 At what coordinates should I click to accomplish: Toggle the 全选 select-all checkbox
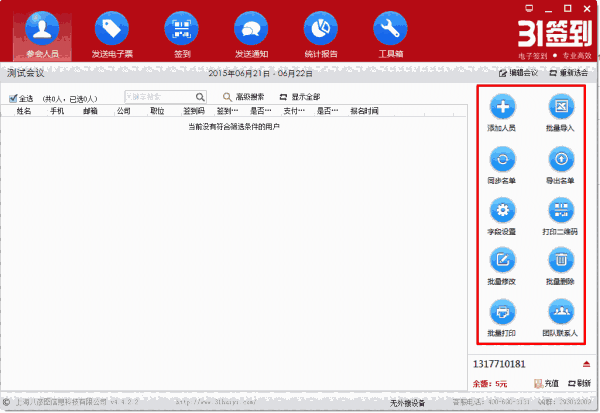click(13, 98)
